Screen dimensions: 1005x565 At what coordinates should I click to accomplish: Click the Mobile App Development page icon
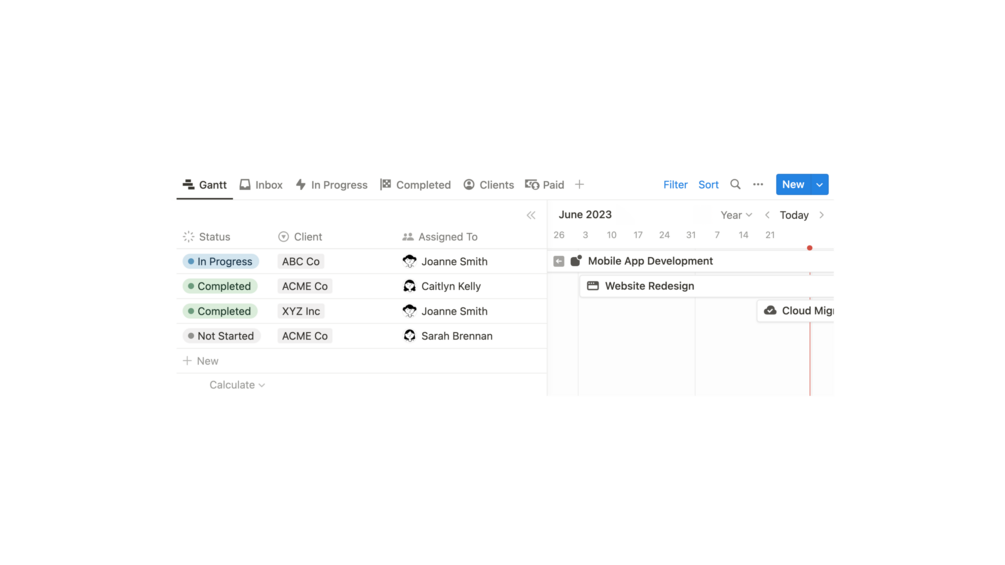[576, 261]
